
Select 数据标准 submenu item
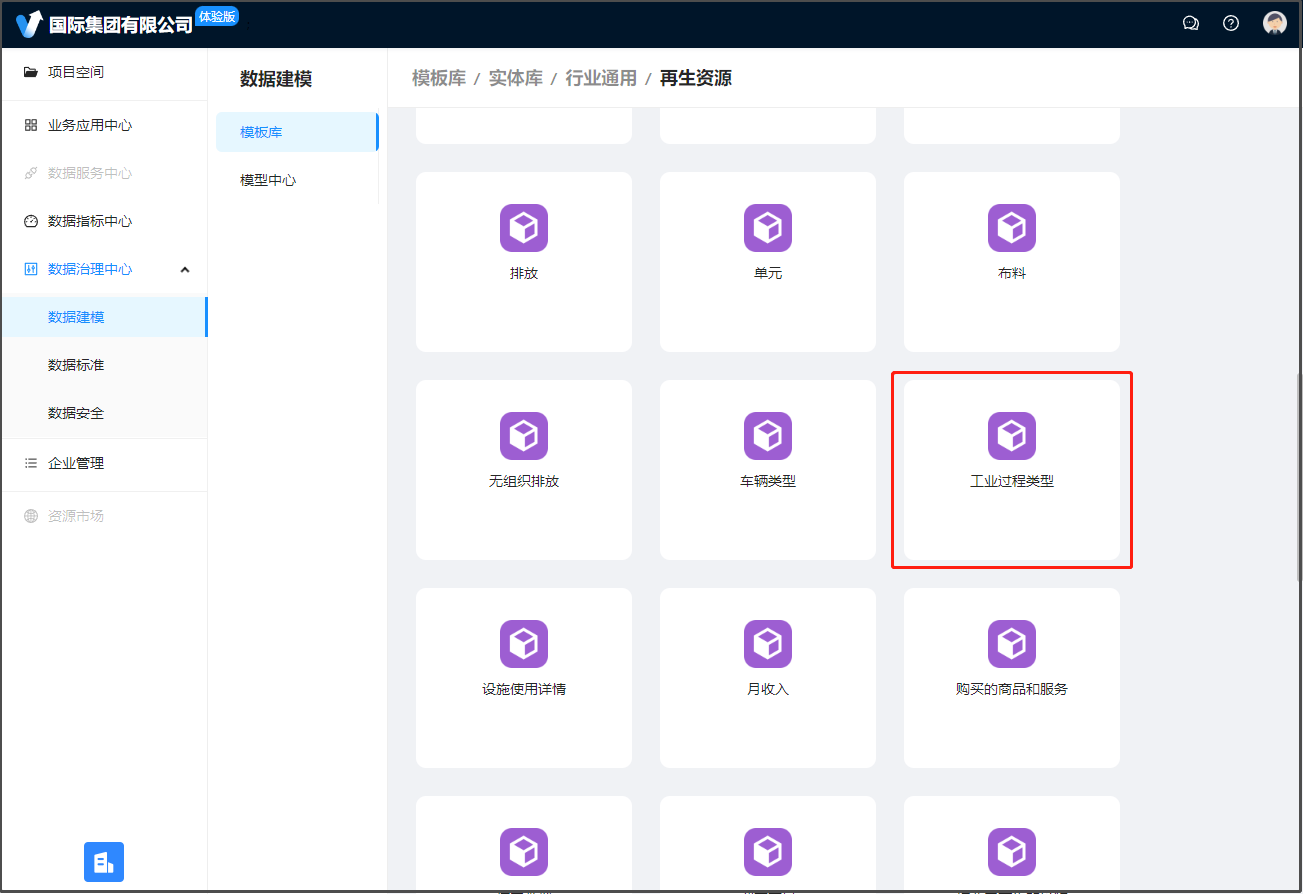[76, 365]
